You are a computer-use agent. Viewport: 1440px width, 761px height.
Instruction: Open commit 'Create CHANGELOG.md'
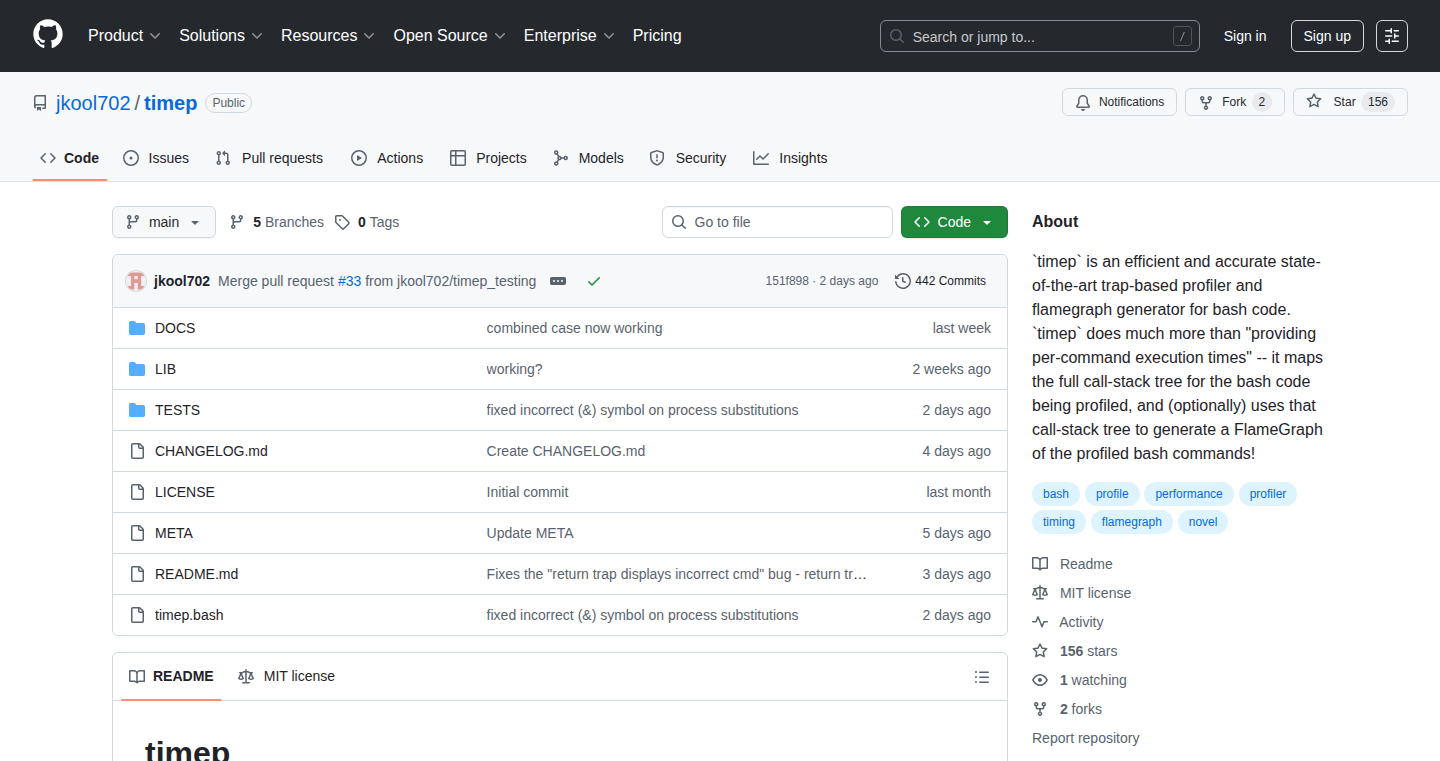566,451
